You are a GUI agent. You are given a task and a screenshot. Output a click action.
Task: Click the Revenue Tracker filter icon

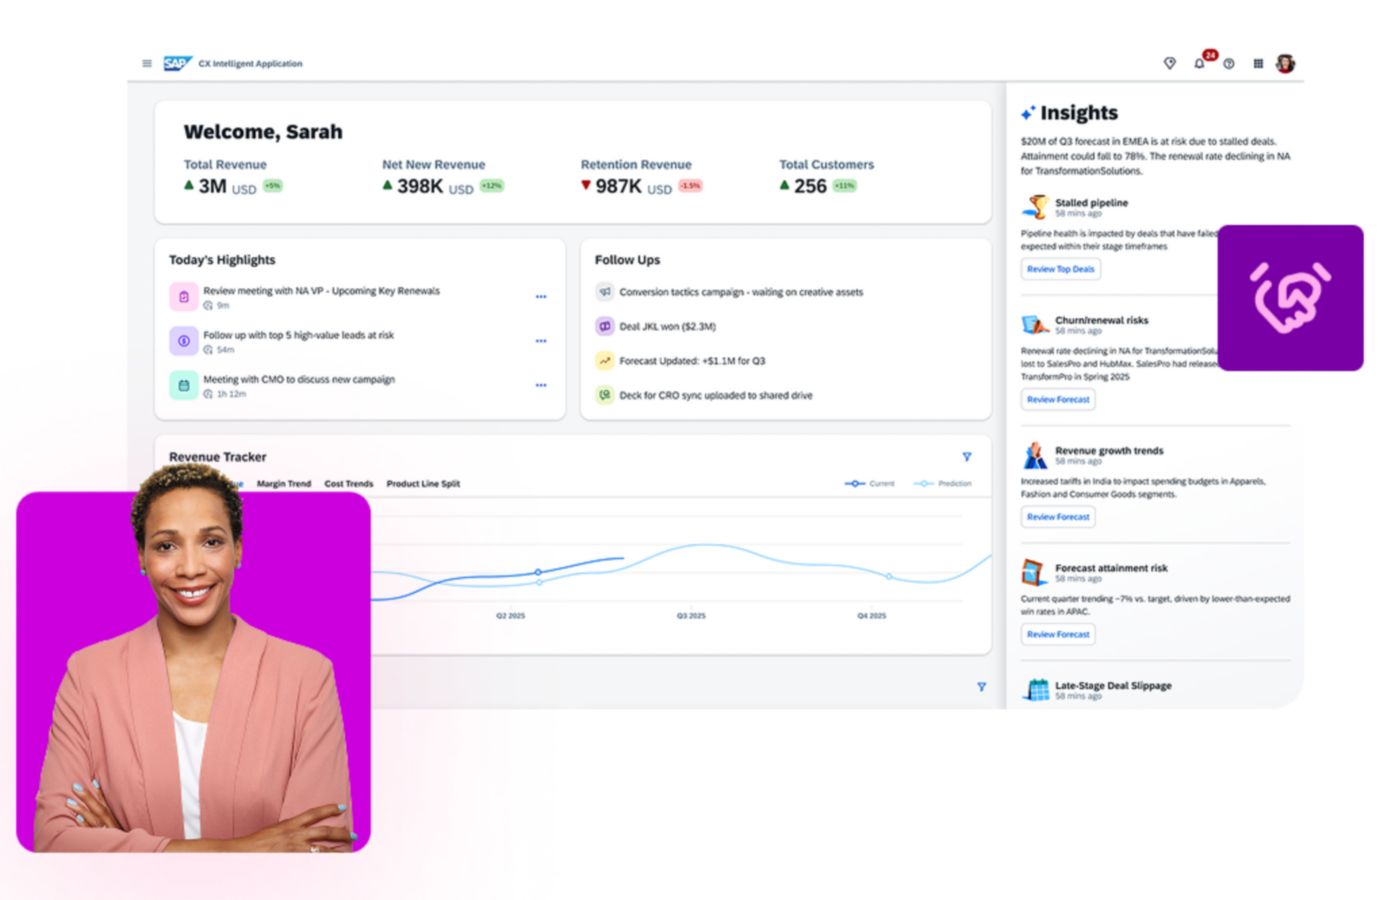point(967,457)
